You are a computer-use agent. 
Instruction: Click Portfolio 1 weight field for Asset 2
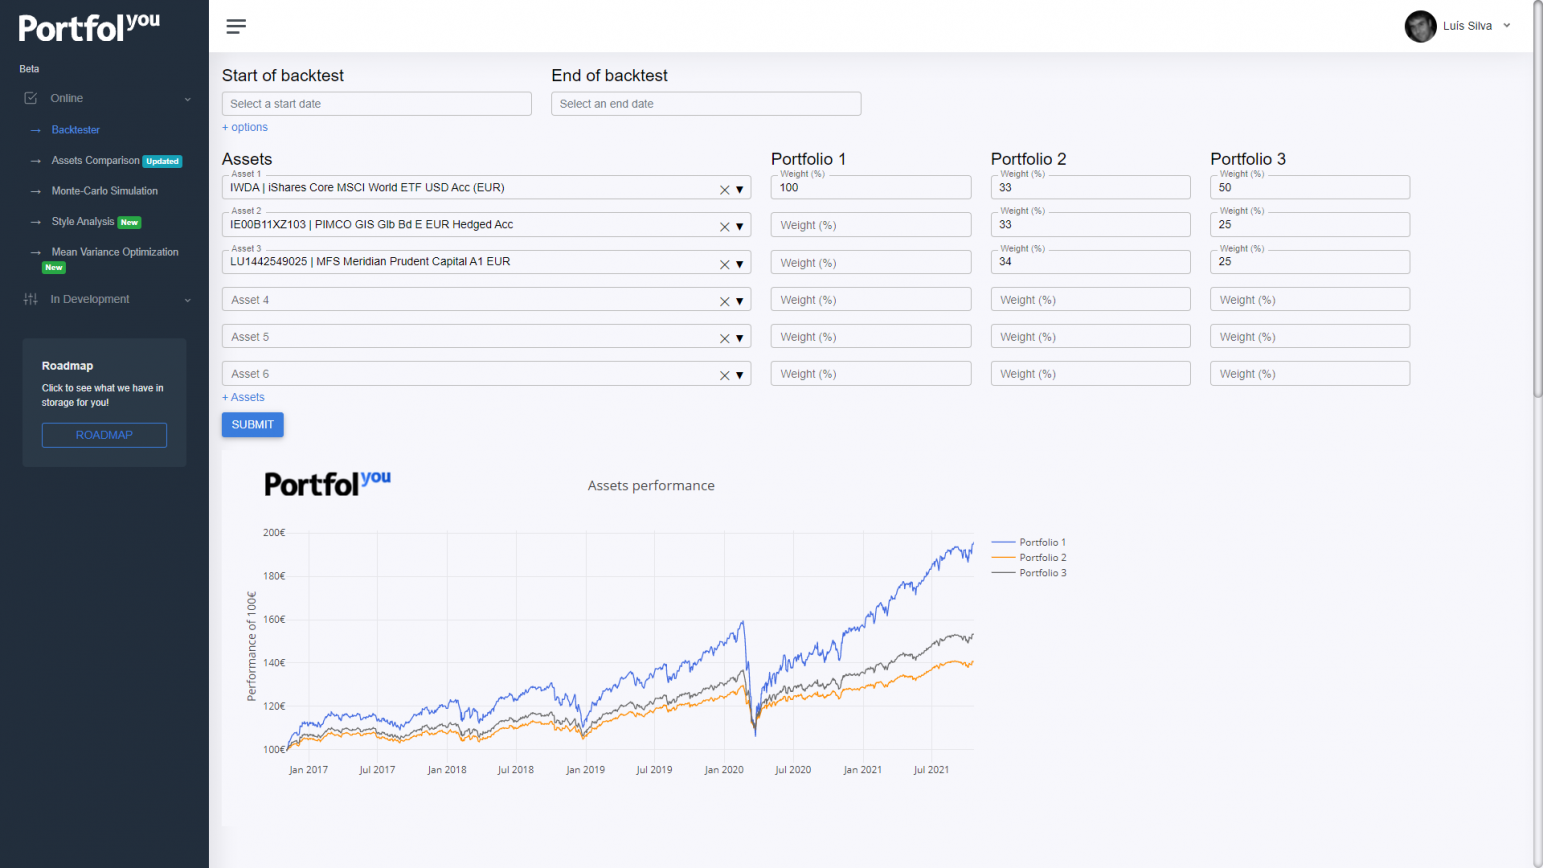tap(871, 225)
